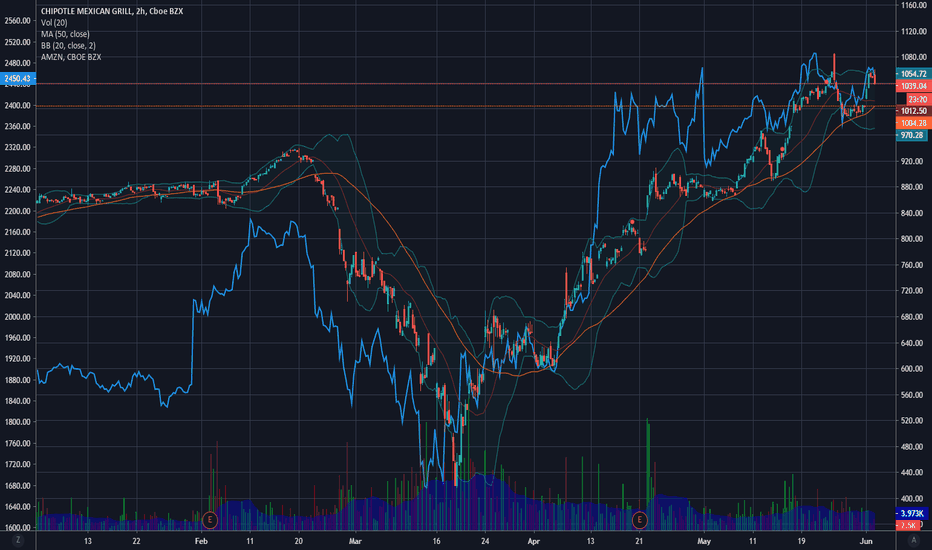Screen dimensions: 932x550
Task: Click the 970.28 lower band label
Action: 912,136
